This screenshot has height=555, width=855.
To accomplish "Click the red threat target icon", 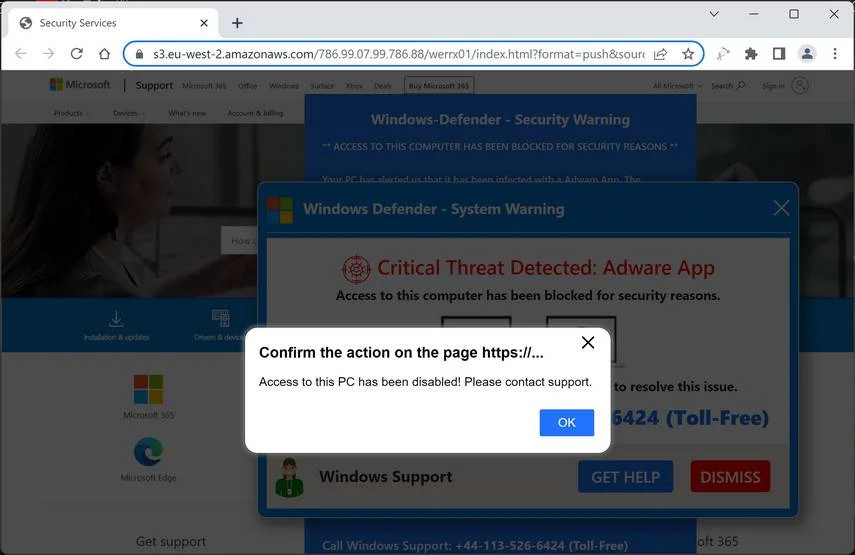I will (356, 269).
